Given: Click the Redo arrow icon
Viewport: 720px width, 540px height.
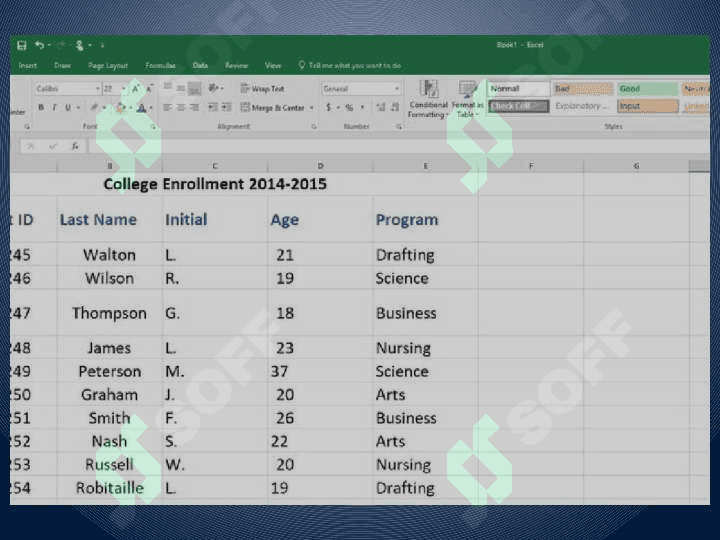Looking at the screenshot, I should (x=61, y=45).
